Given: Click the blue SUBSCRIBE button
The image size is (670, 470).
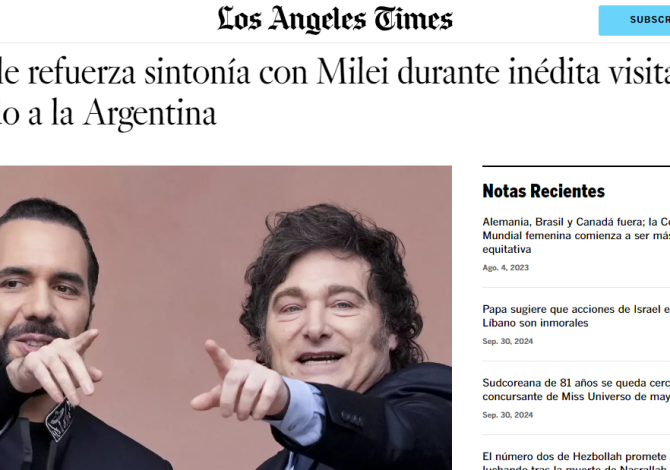Looking at the screenshot, I should (x=634, y=20).
